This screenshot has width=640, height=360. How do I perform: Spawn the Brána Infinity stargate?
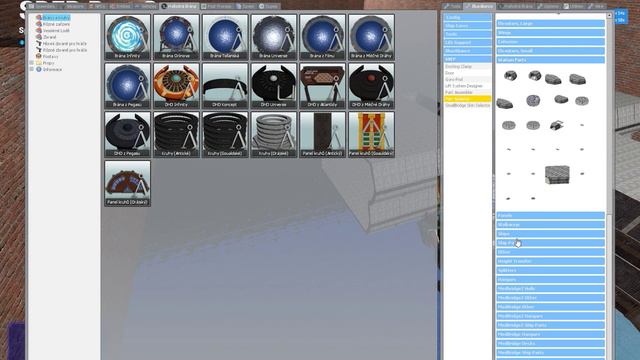[127, 37]
